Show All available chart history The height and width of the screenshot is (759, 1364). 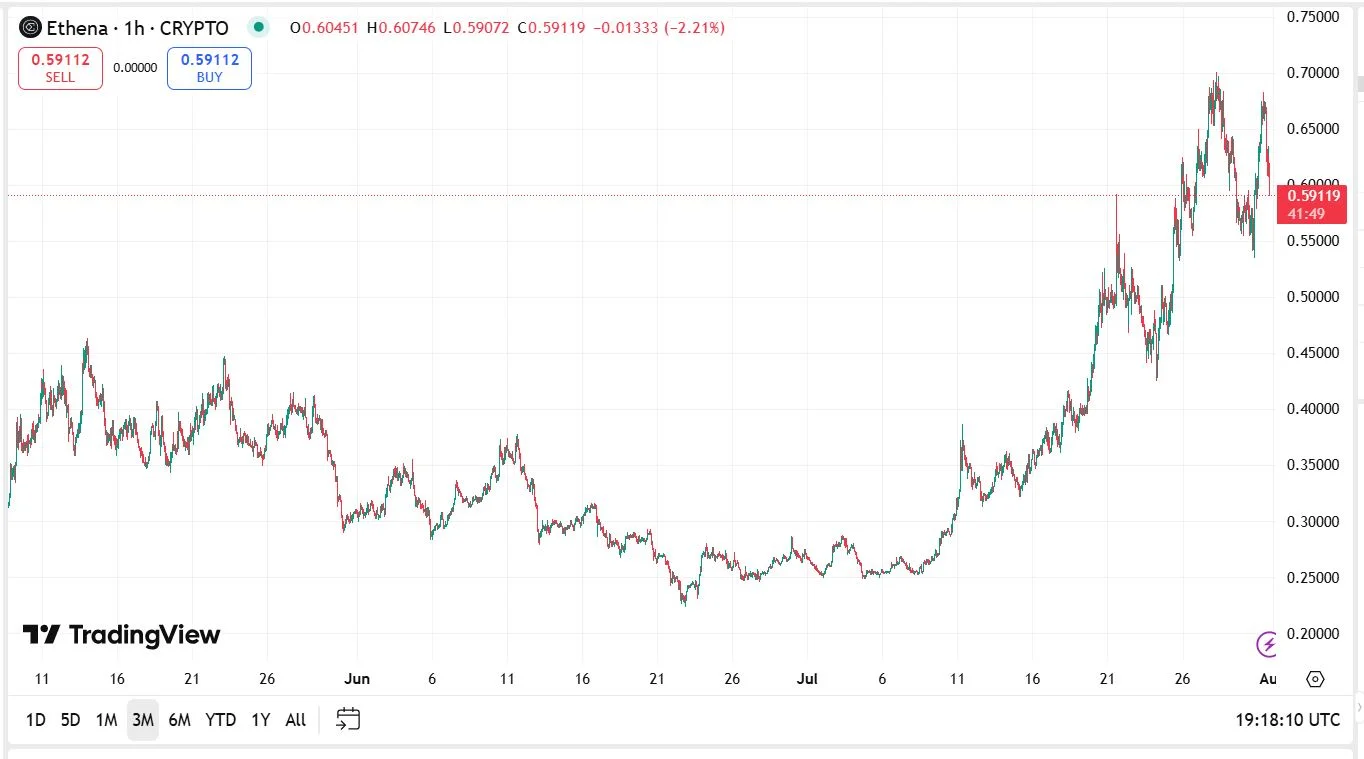(295, 720)
